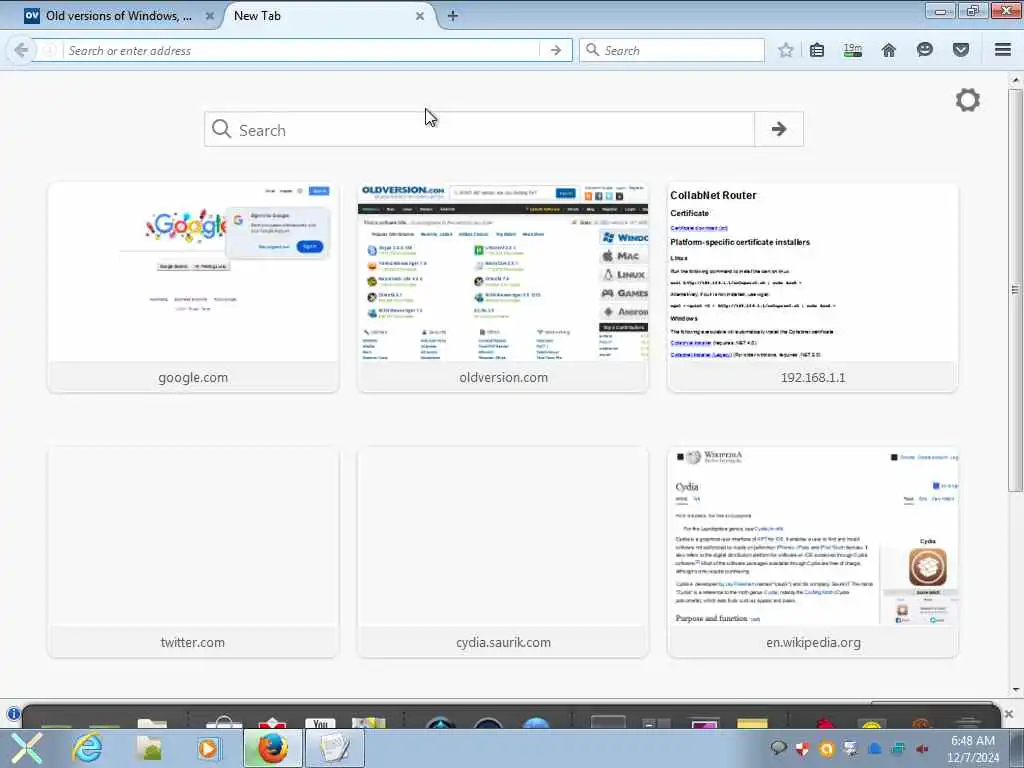Click the page vertical scrollbar thumb
Screen dimensions: 1024x768
pyautogui.click(x=1015, y=289)
